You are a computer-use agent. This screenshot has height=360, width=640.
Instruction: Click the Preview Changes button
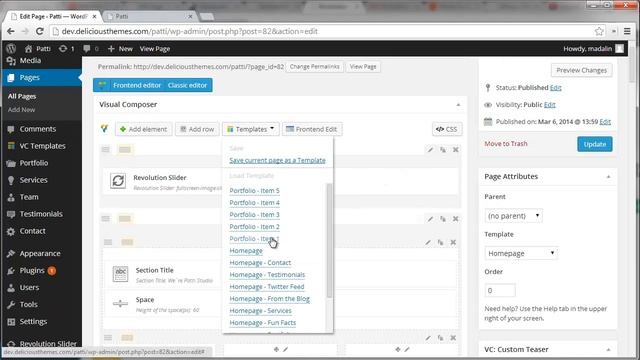point(581,70)
